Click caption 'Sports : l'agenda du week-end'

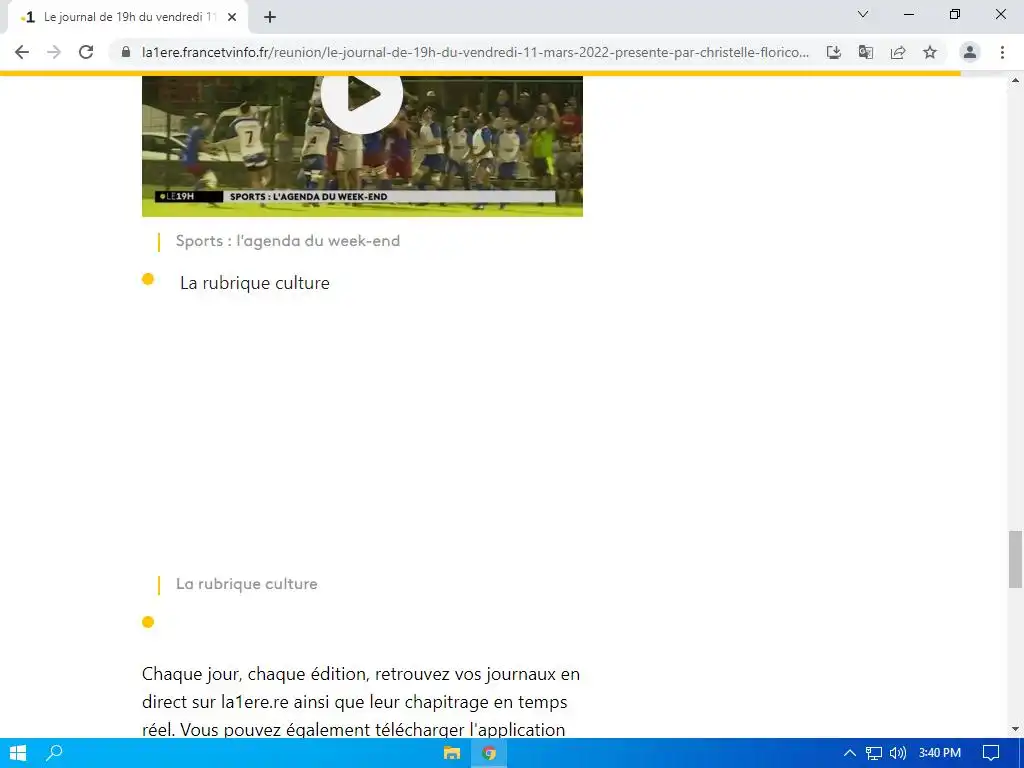[288, 241]
